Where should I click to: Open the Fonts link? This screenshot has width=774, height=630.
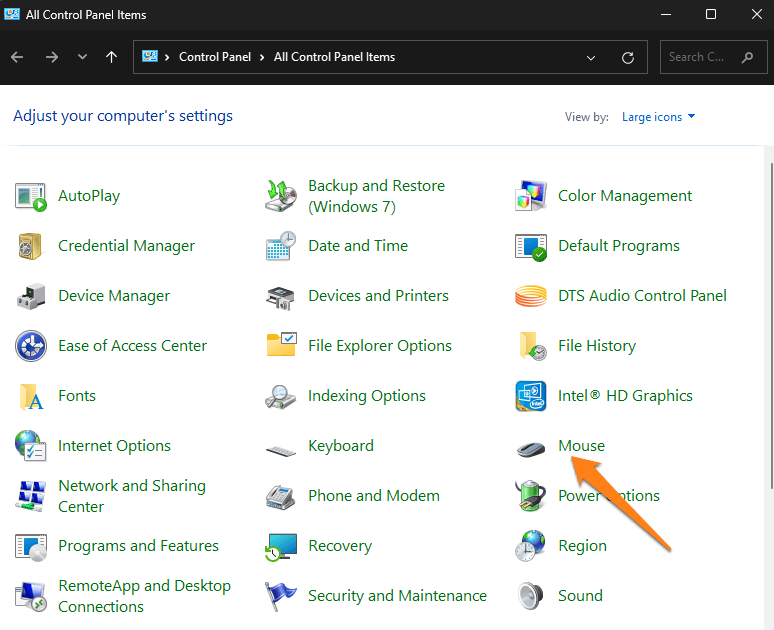[77, 396]
